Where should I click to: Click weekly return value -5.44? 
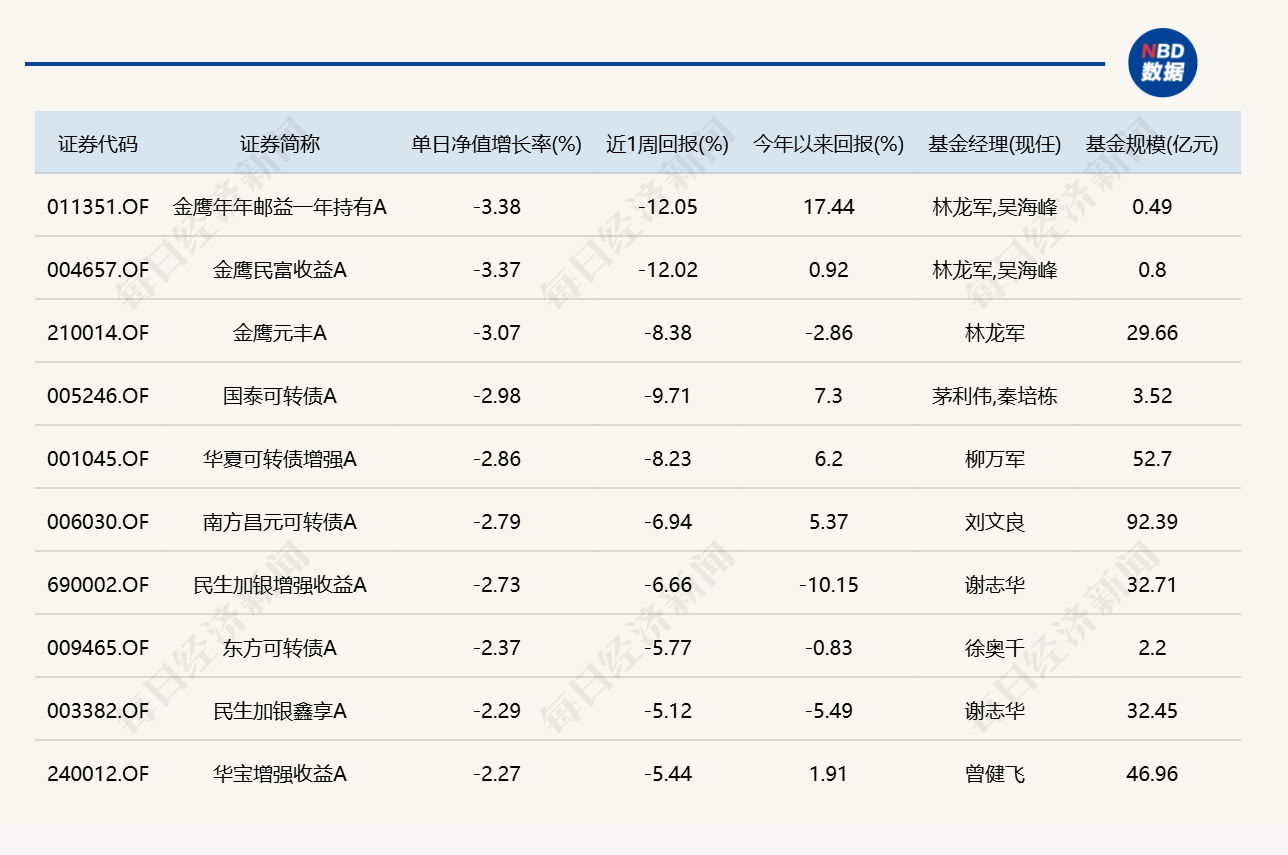668,774
